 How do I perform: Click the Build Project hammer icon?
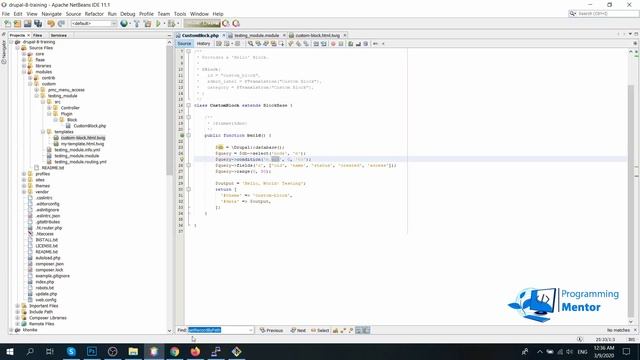tap(137, 24)
